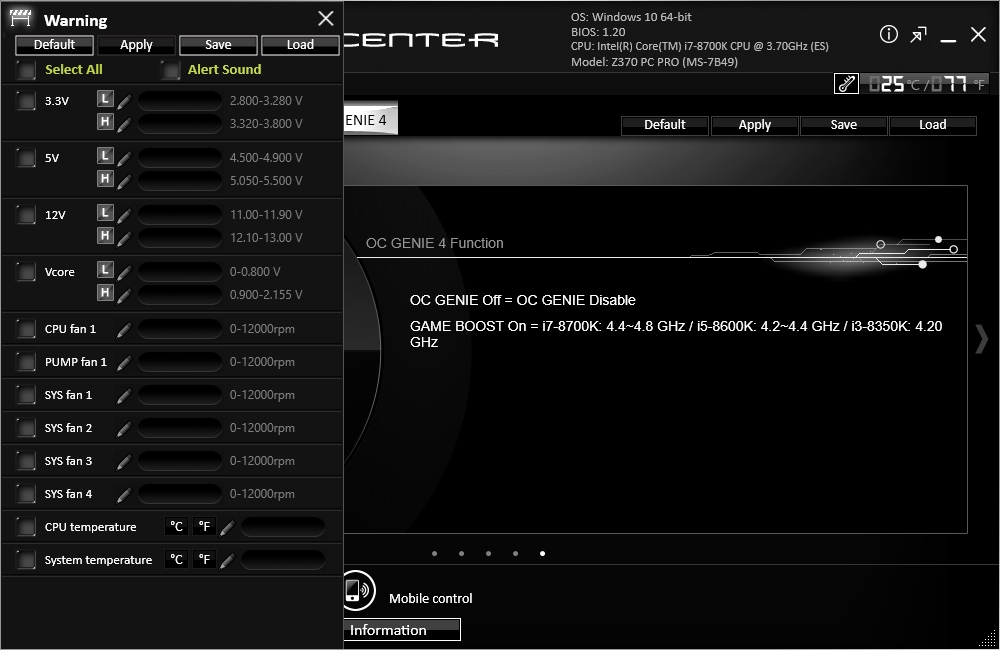The image size is (1000, 650).
Task: Select the OC GENIE 4 tab
Action: pyautogui.click(x=370, y=119)
